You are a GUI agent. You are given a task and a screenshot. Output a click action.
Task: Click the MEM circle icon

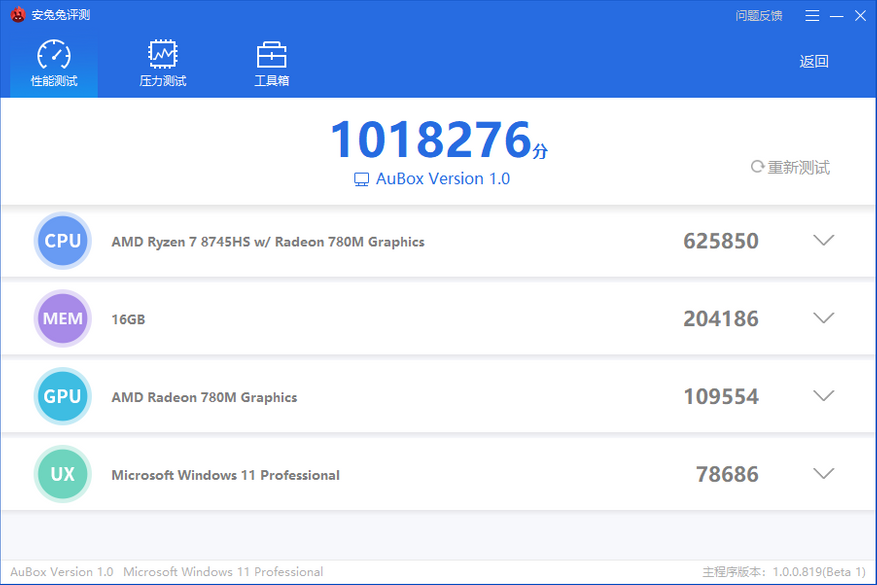click(63, 318)
